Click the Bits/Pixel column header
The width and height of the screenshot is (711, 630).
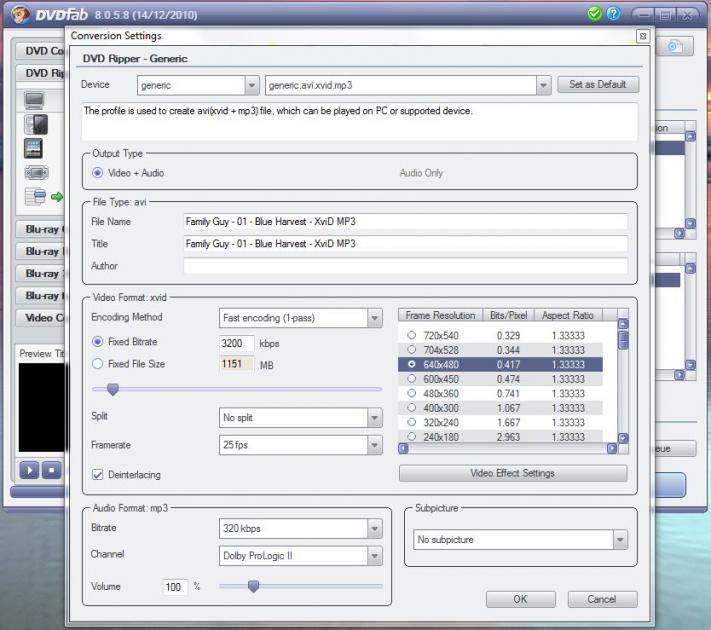pos(509,315)
